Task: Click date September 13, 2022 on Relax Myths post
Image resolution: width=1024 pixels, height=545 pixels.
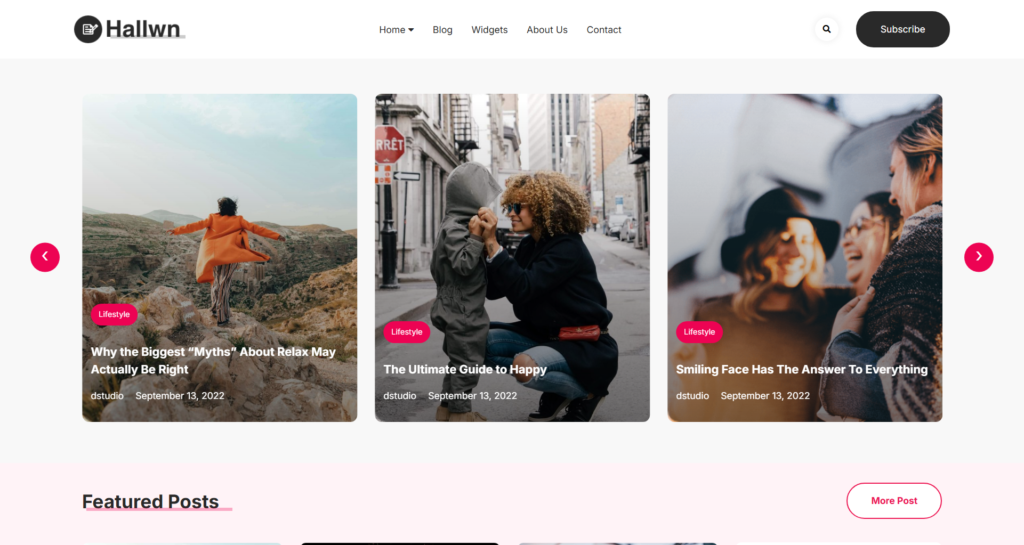Action: pos(180,396)
